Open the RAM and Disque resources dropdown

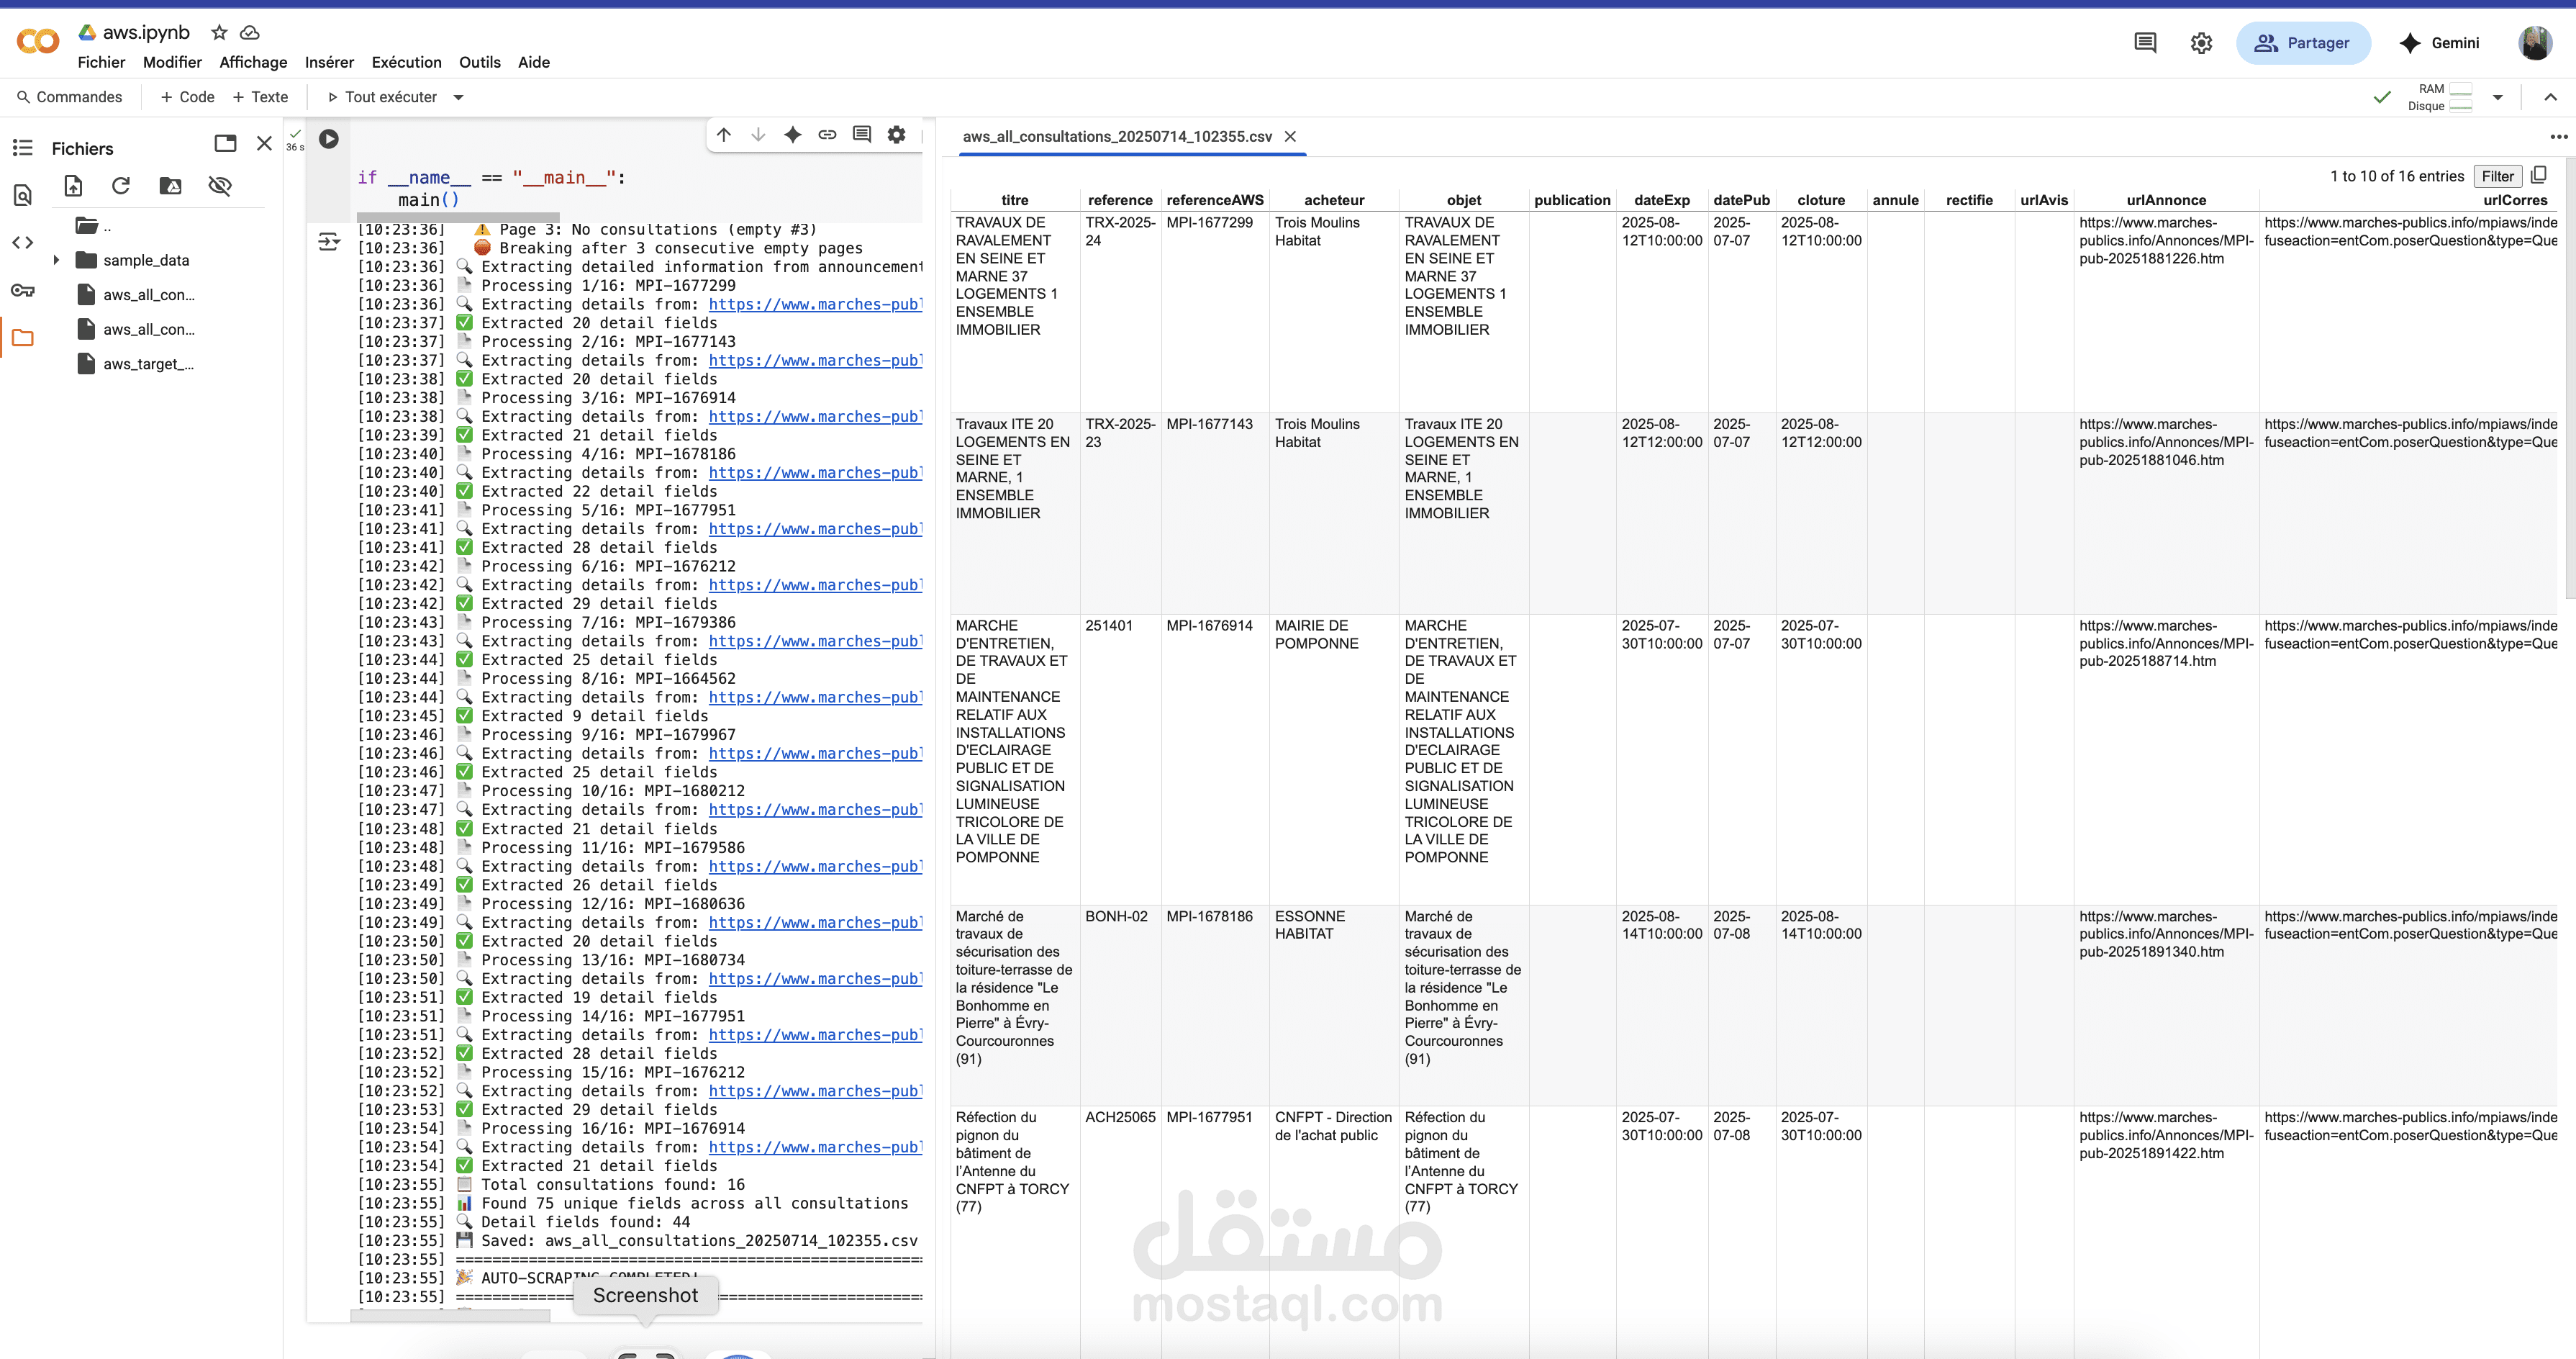(2499, 97)
